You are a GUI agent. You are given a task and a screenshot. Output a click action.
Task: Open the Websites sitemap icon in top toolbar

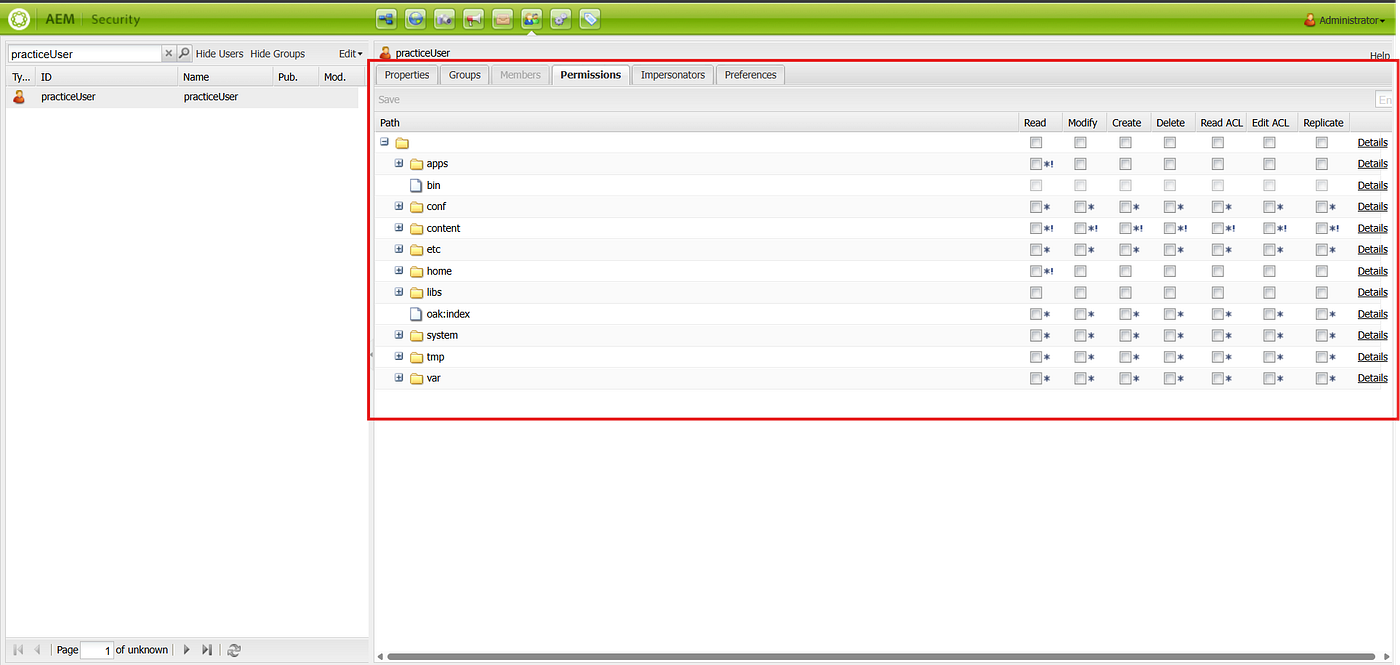tap(386, 18)
